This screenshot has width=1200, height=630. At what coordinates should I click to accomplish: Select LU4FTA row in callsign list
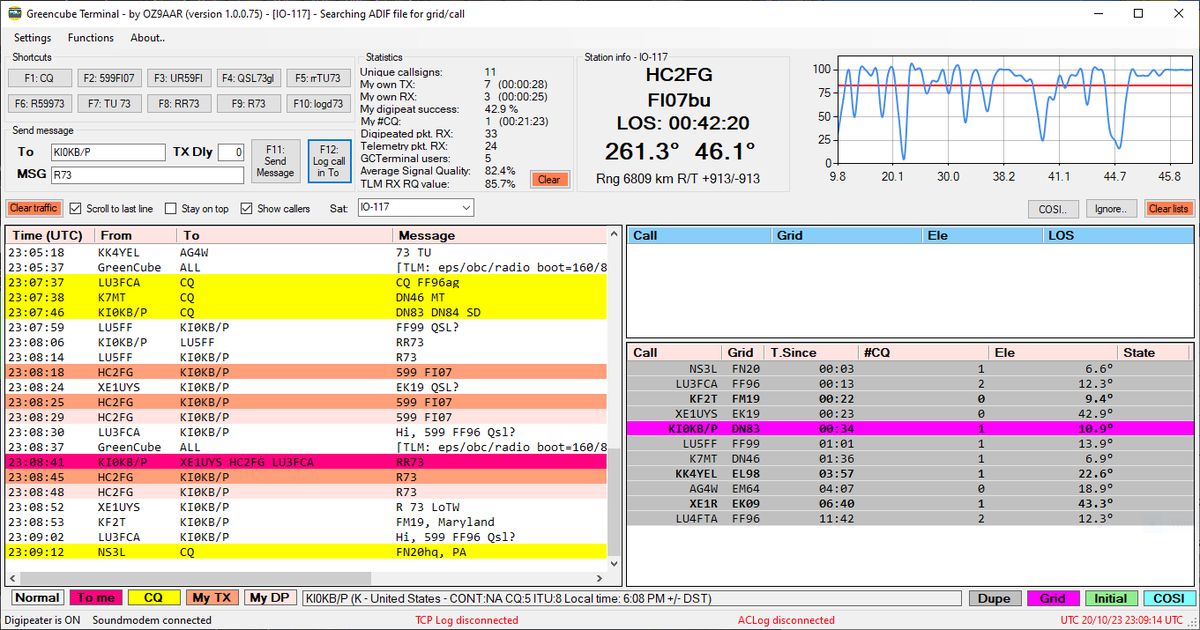(x=909, y=517)
